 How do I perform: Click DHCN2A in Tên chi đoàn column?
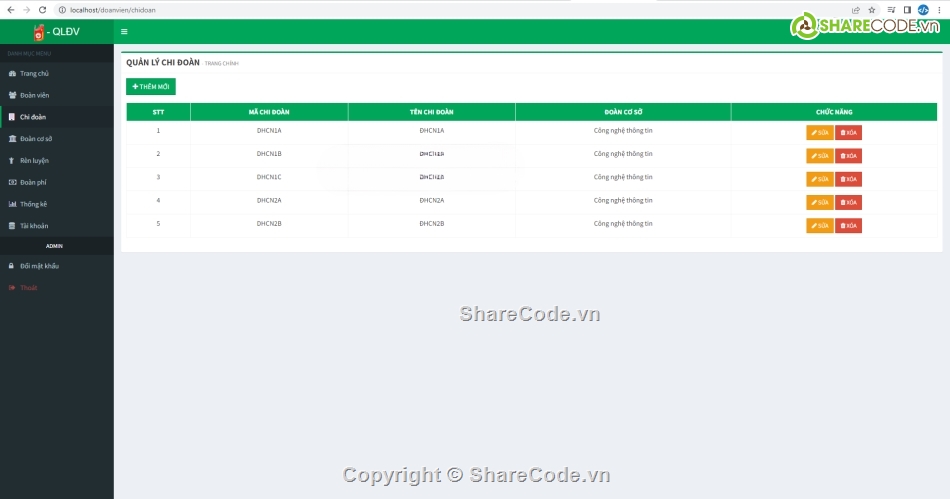(x=432, y=200)
